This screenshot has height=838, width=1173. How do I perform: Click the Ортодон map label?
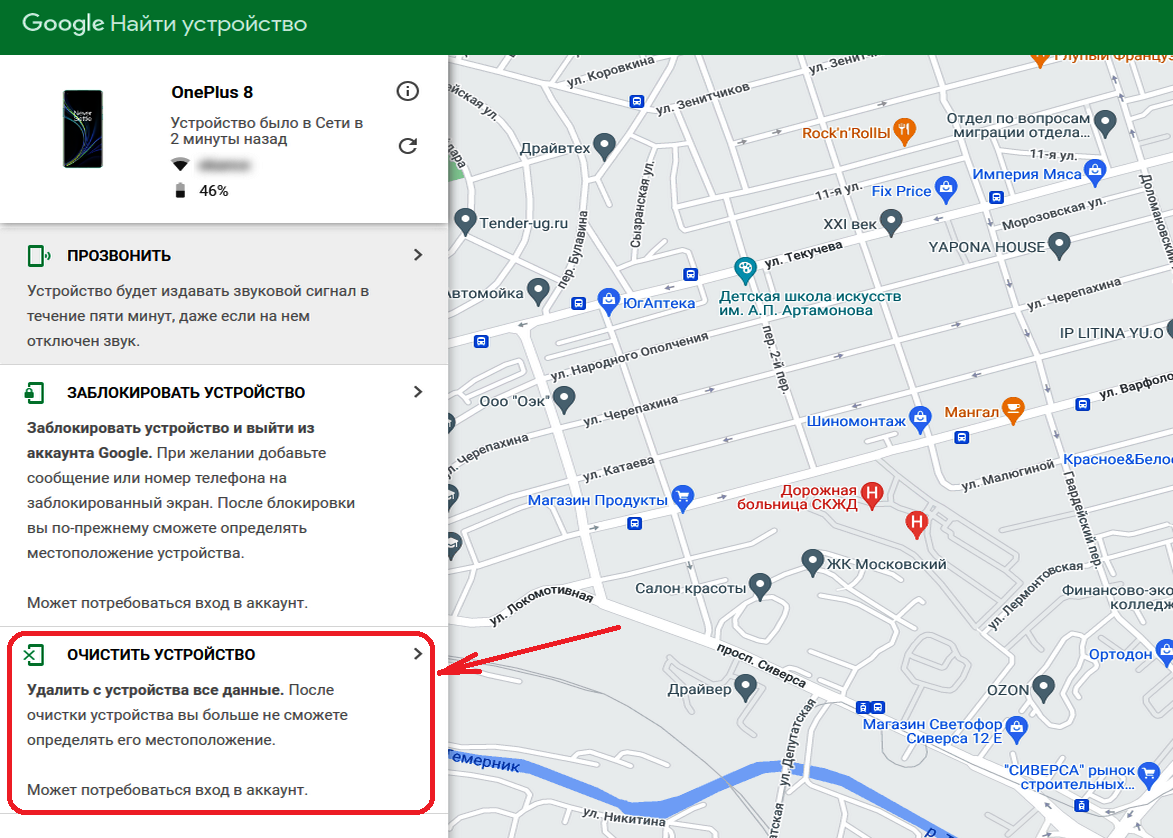[1120, 654]
